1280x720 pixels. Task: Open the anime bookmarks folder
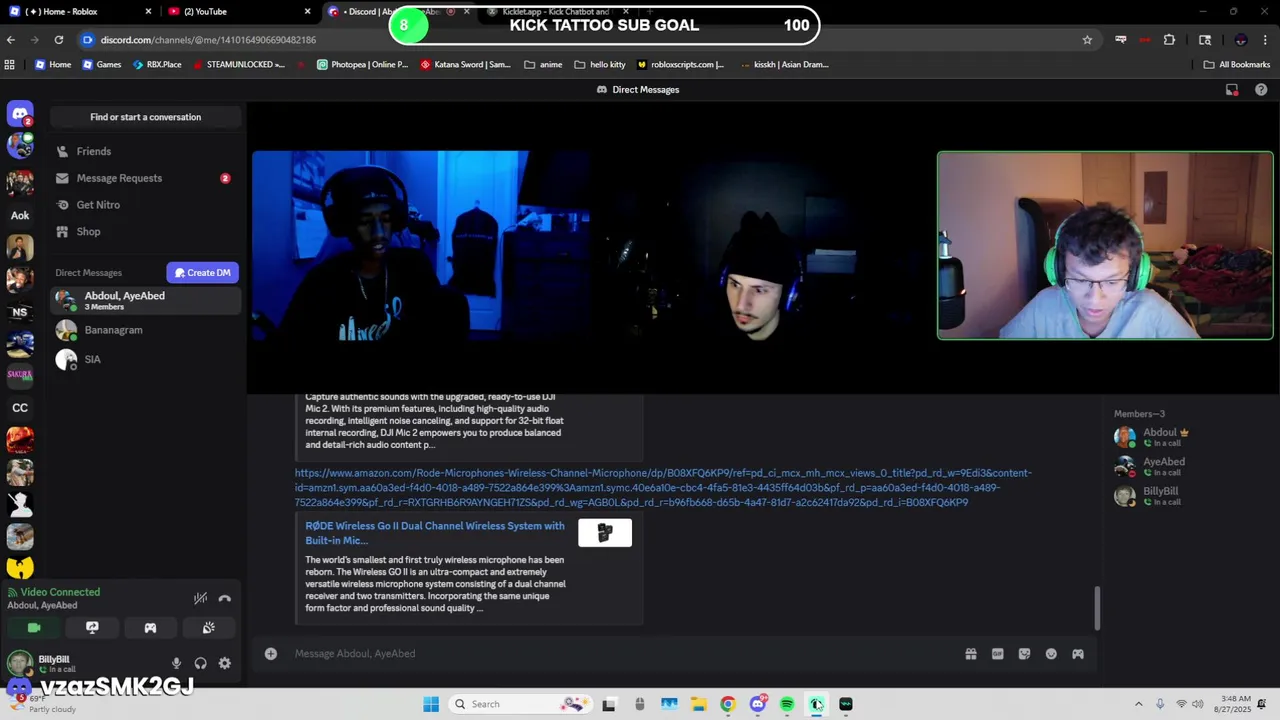coord(543,65)
